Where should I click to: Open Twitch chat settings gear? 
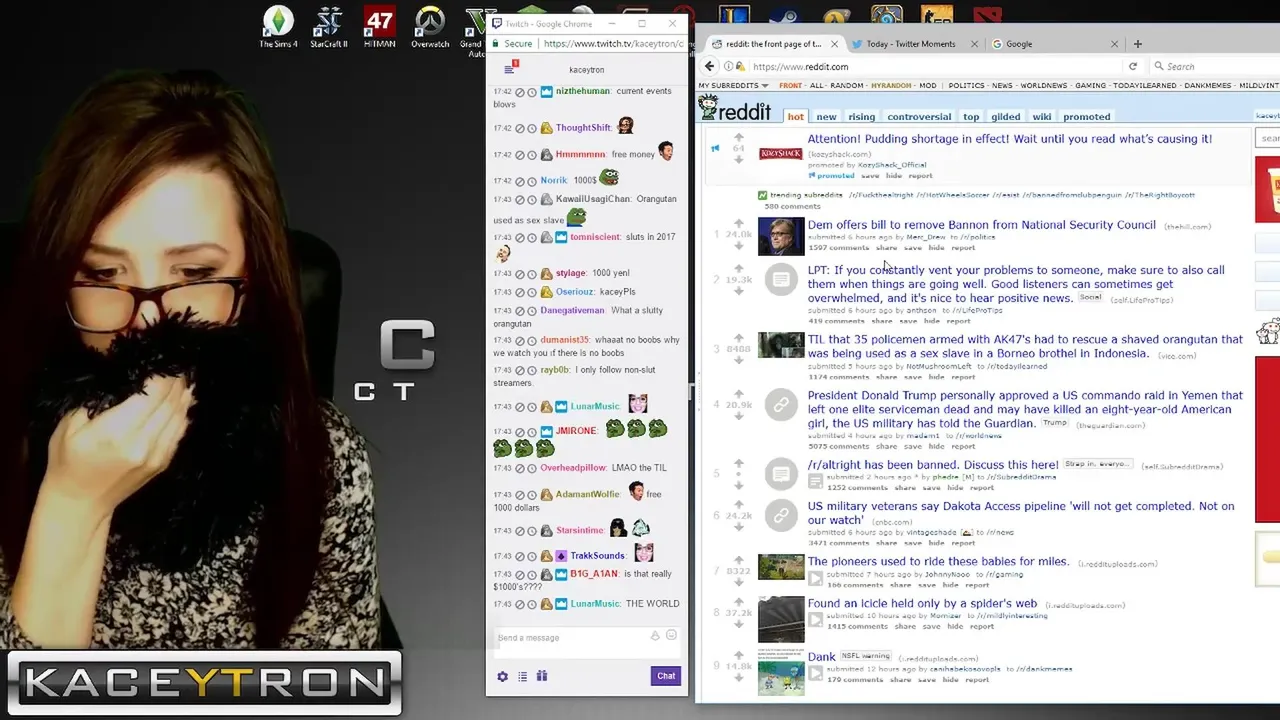[503, 676]
